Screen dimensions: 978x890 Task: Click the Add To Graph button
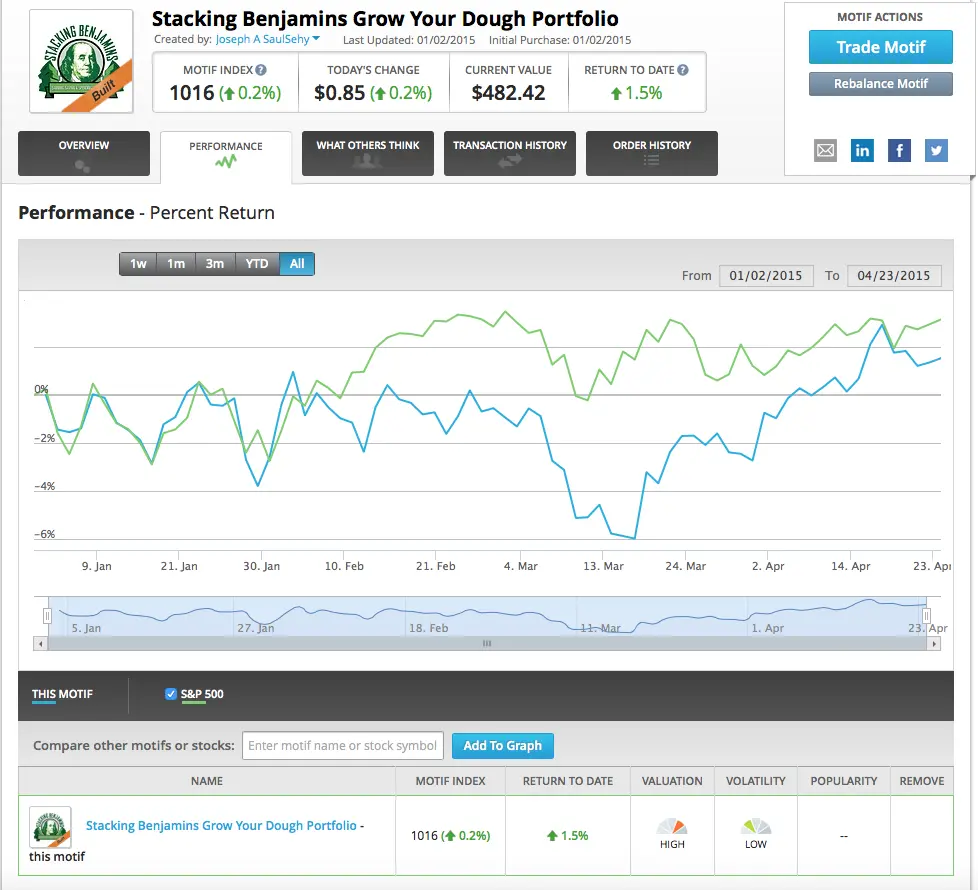503,745
